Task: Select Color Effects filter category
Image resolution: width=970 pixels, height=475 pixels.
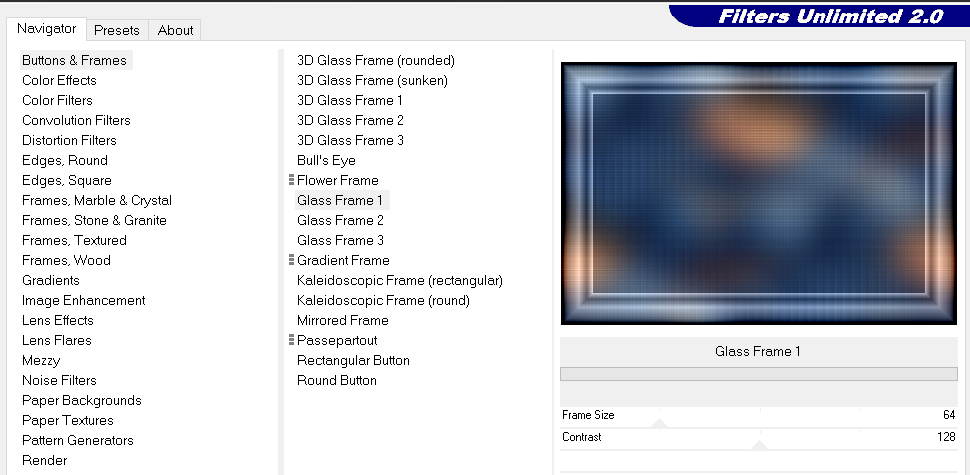Action: pyautogui.click(x=59, y=80)
